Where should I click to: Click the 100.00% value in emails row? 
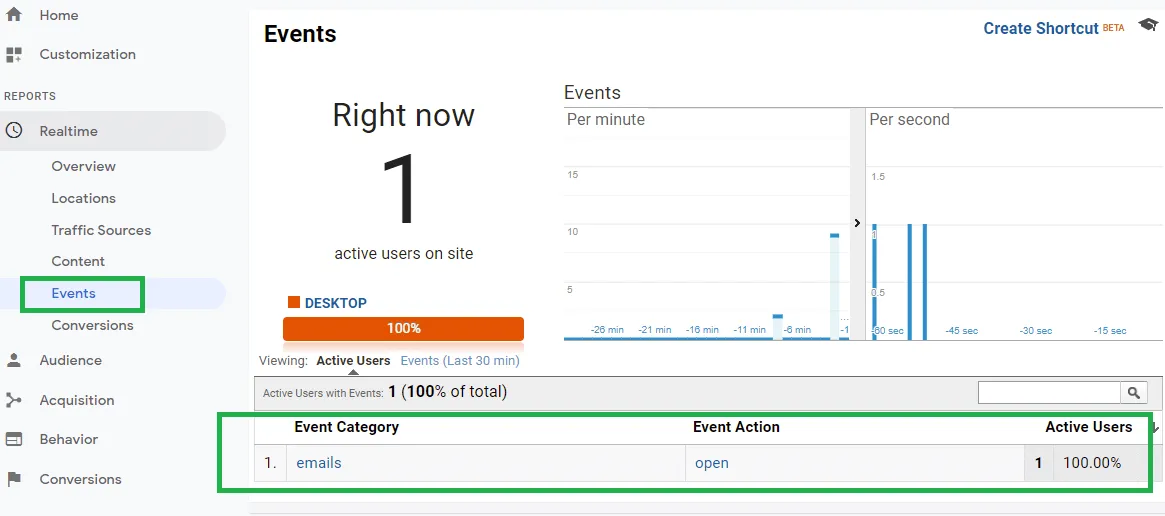(x=1091, y=462)
